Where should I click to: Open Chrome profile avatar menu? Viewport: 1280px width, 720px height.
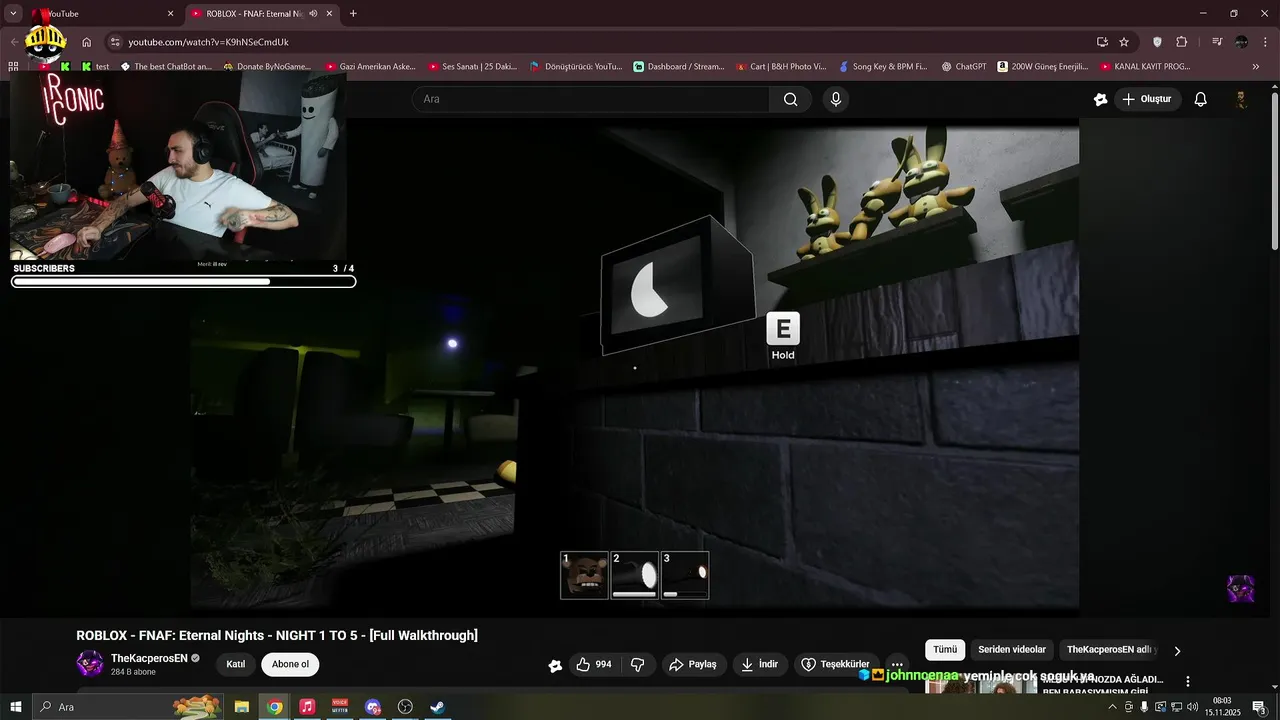pos(1241,42)
